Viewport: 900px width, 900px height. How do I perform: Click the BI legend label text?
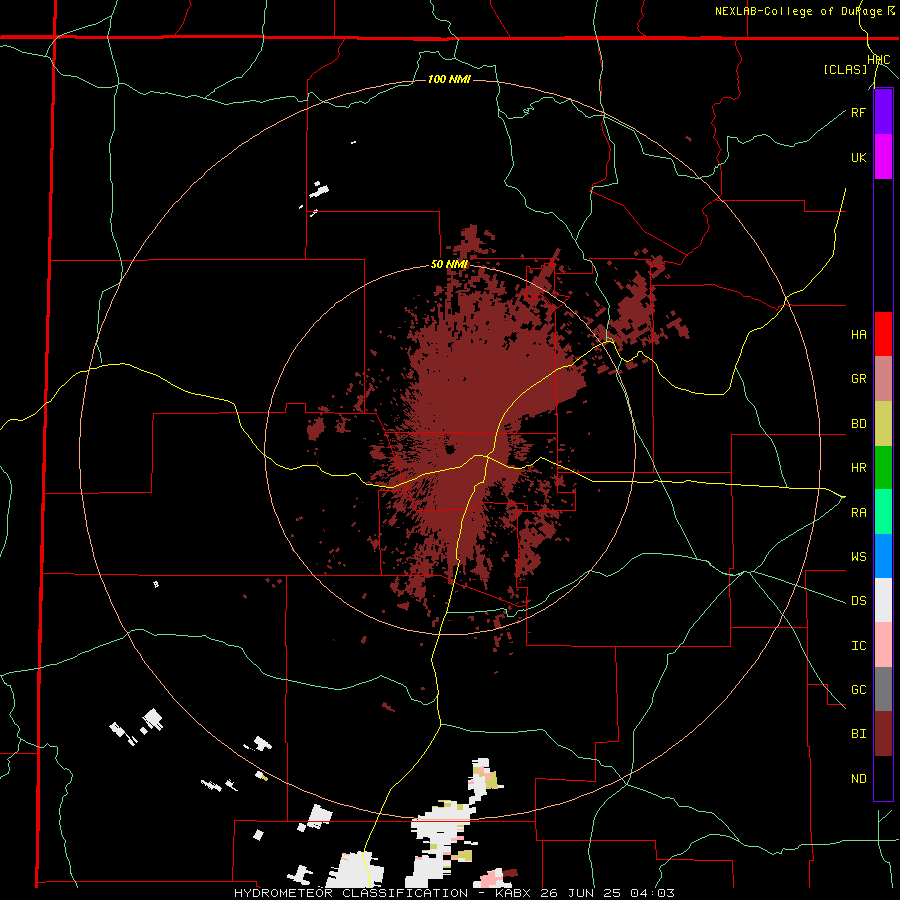pyautogui.click(x=858, y=734)
